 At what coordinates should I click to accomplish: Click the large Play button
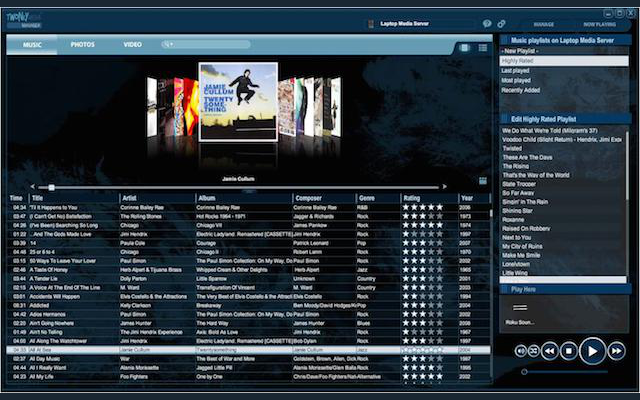coord(591,351)
